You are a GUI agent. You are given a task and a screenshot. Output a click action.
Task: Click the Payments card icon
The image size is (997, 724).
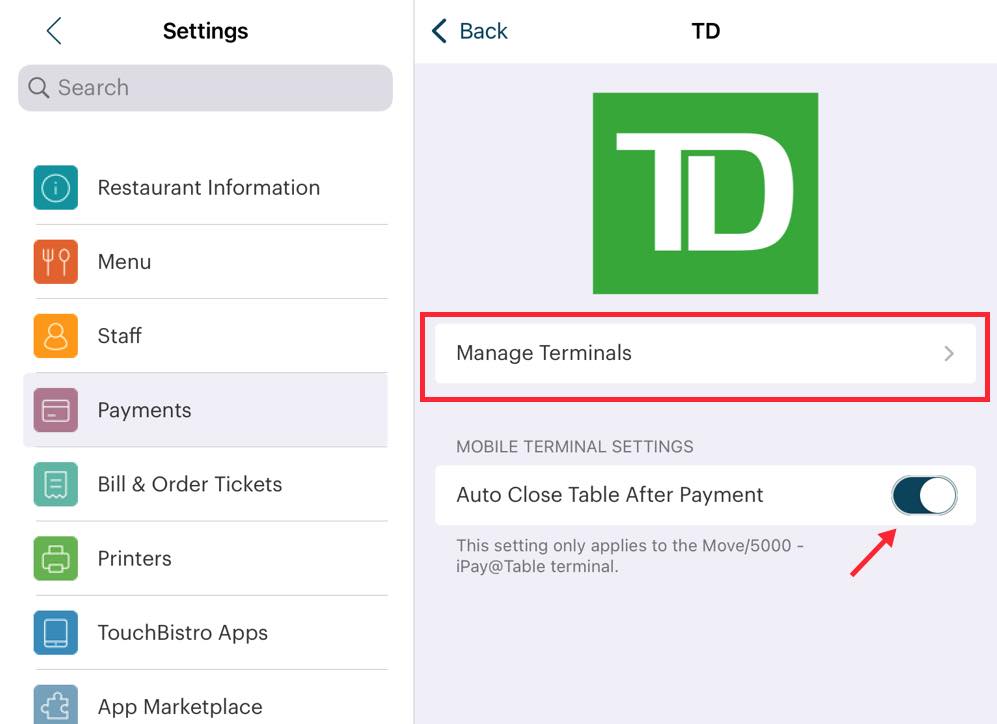click(56, 409)
